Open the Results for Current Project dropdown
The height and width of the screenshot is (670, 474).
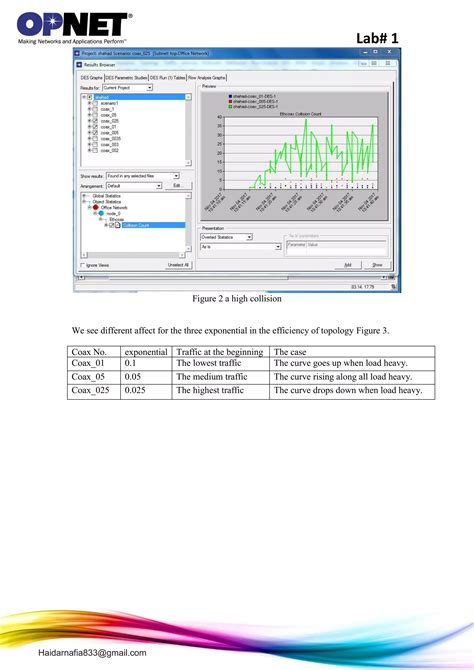128,88
